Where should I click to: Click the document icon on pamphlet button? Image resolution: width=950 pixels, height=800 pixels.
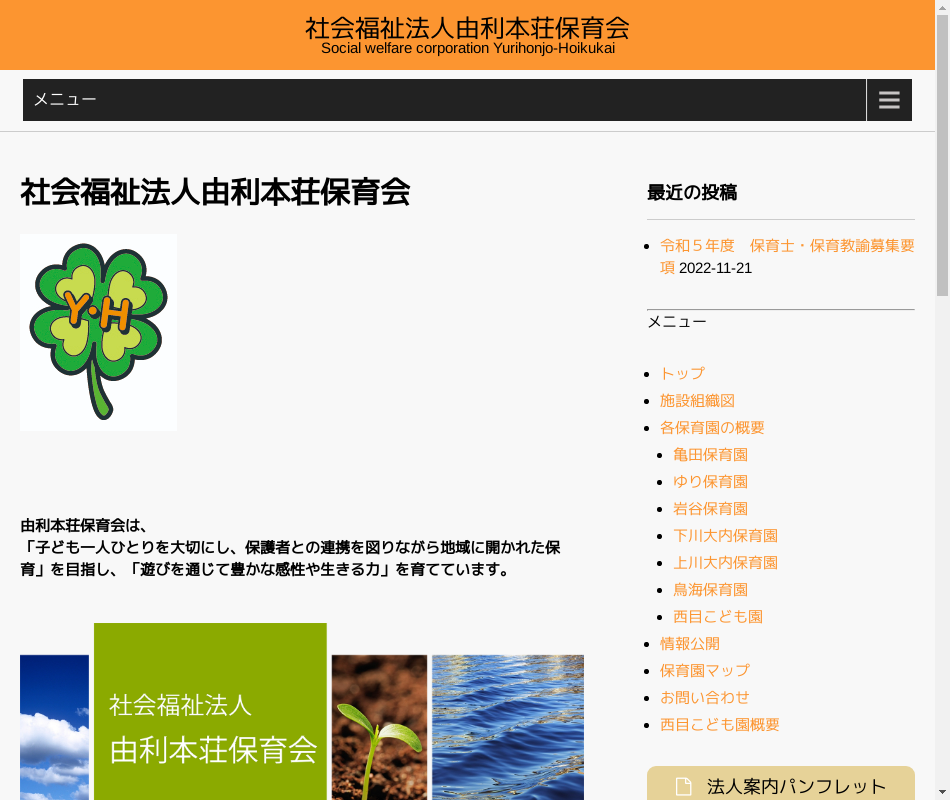click(683, 786)
